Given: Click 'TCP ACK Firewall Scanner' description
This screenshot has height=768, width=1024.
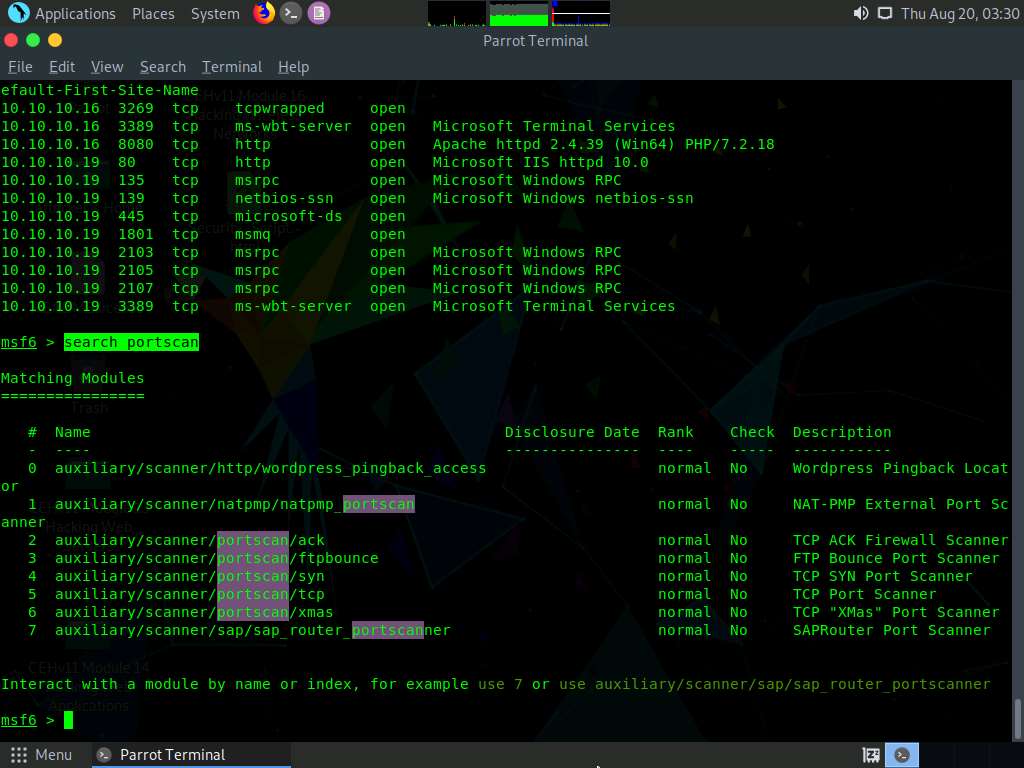Looking at the screenshot, I should [x=901, y=540].
